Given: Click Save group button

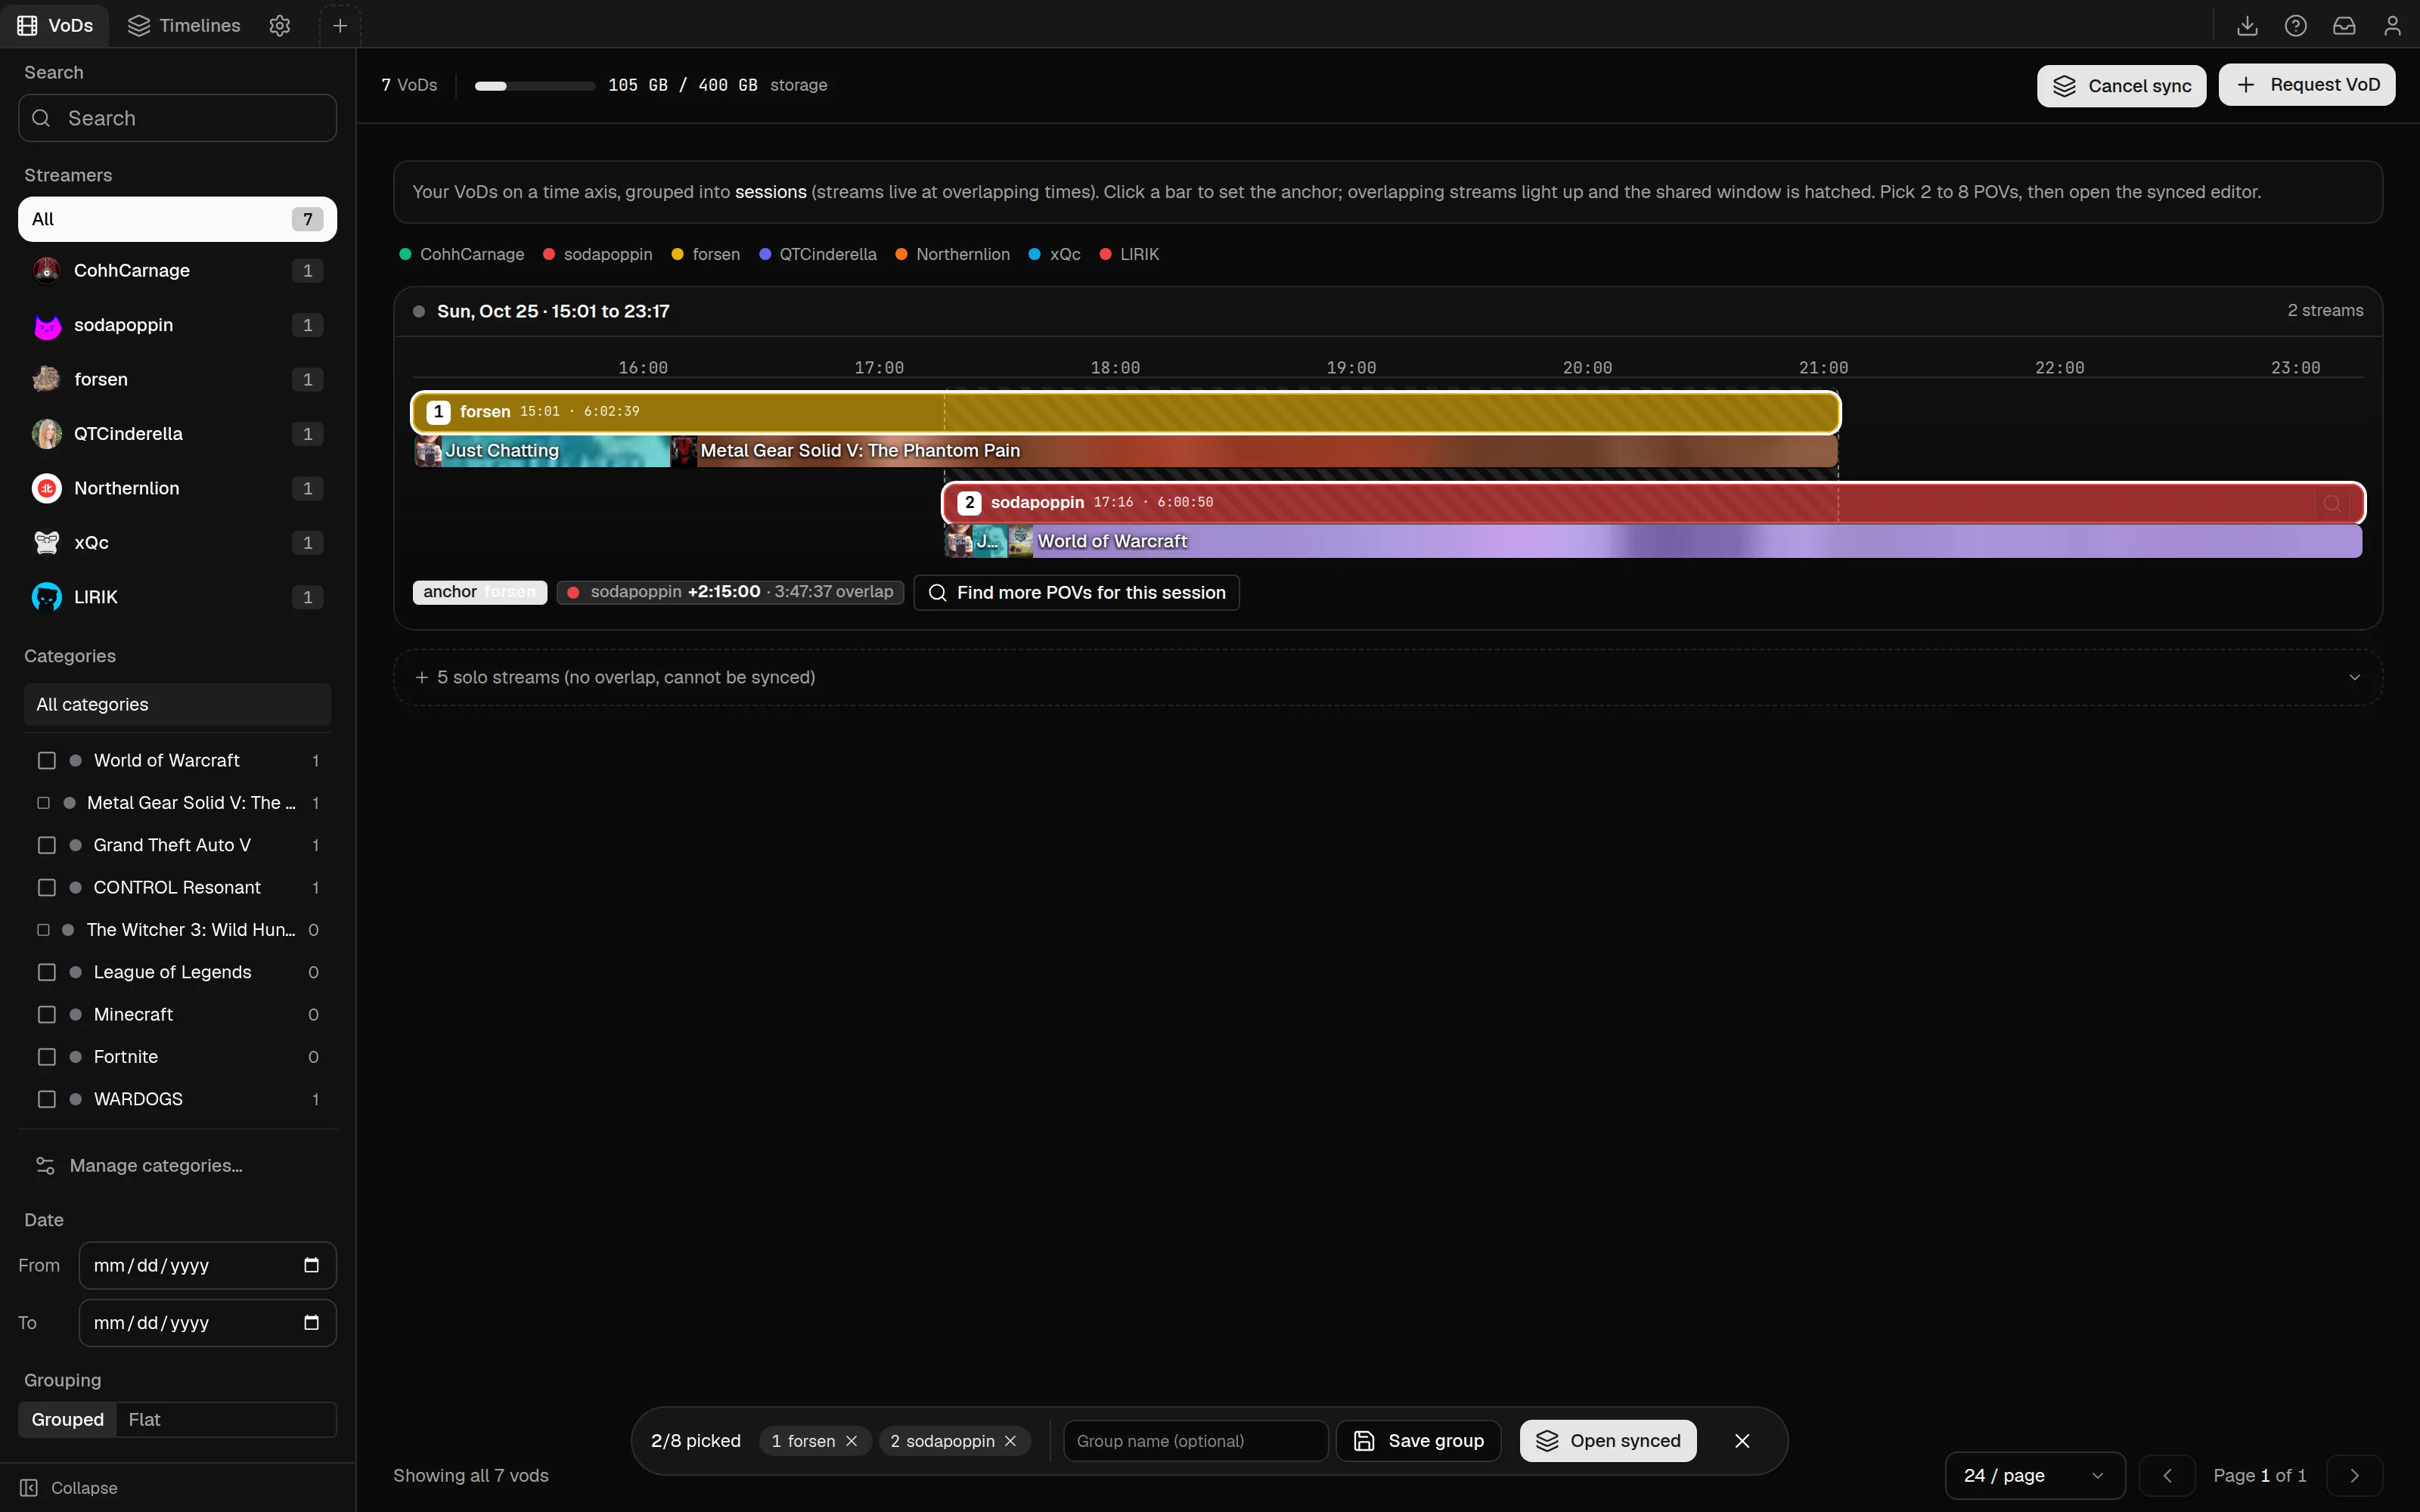Looking at the screenshot, I should click(1418, 1441).
